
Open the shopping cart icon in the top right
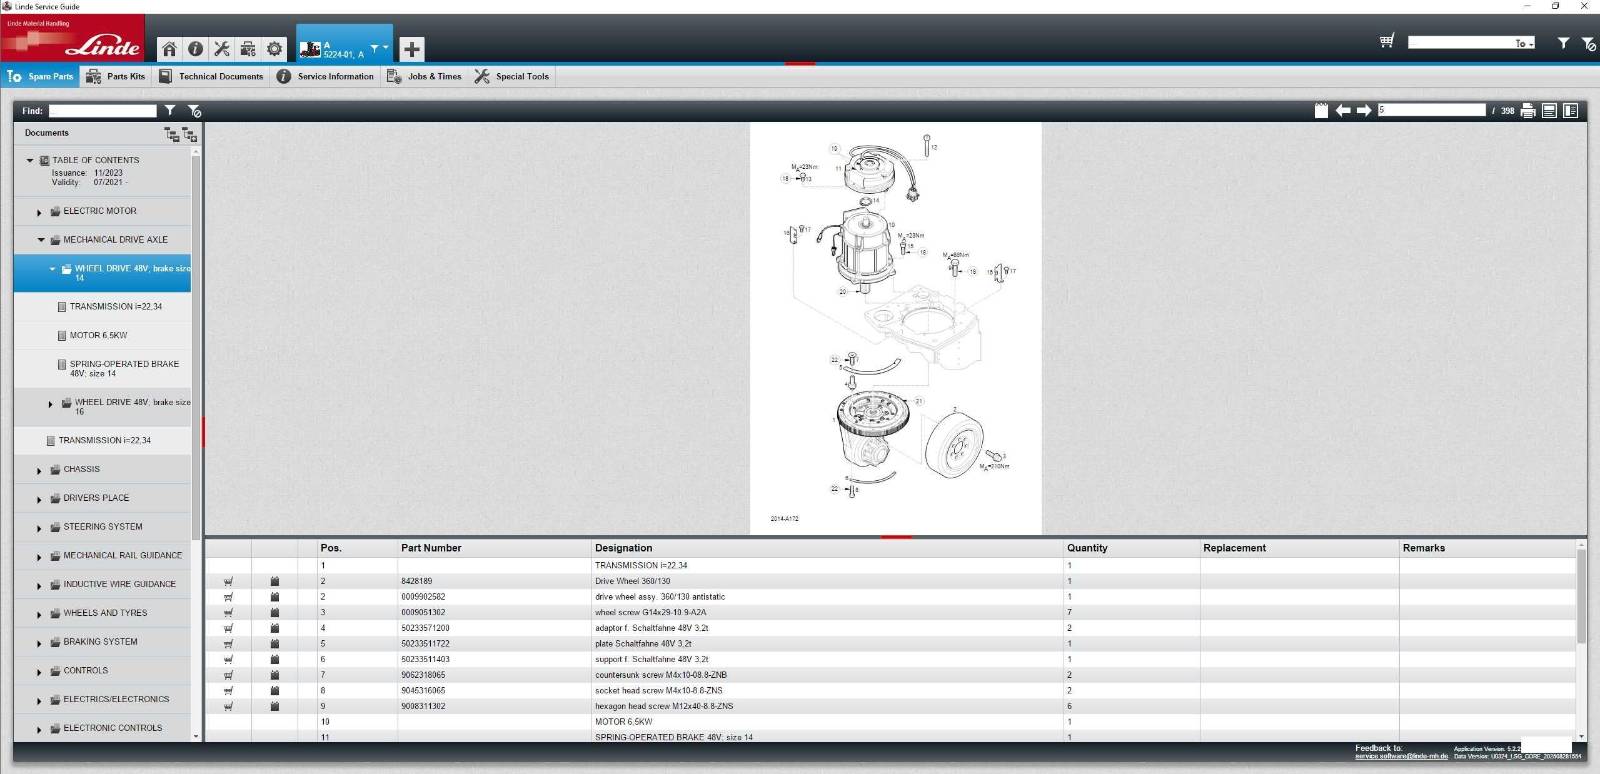[1387, 41]
